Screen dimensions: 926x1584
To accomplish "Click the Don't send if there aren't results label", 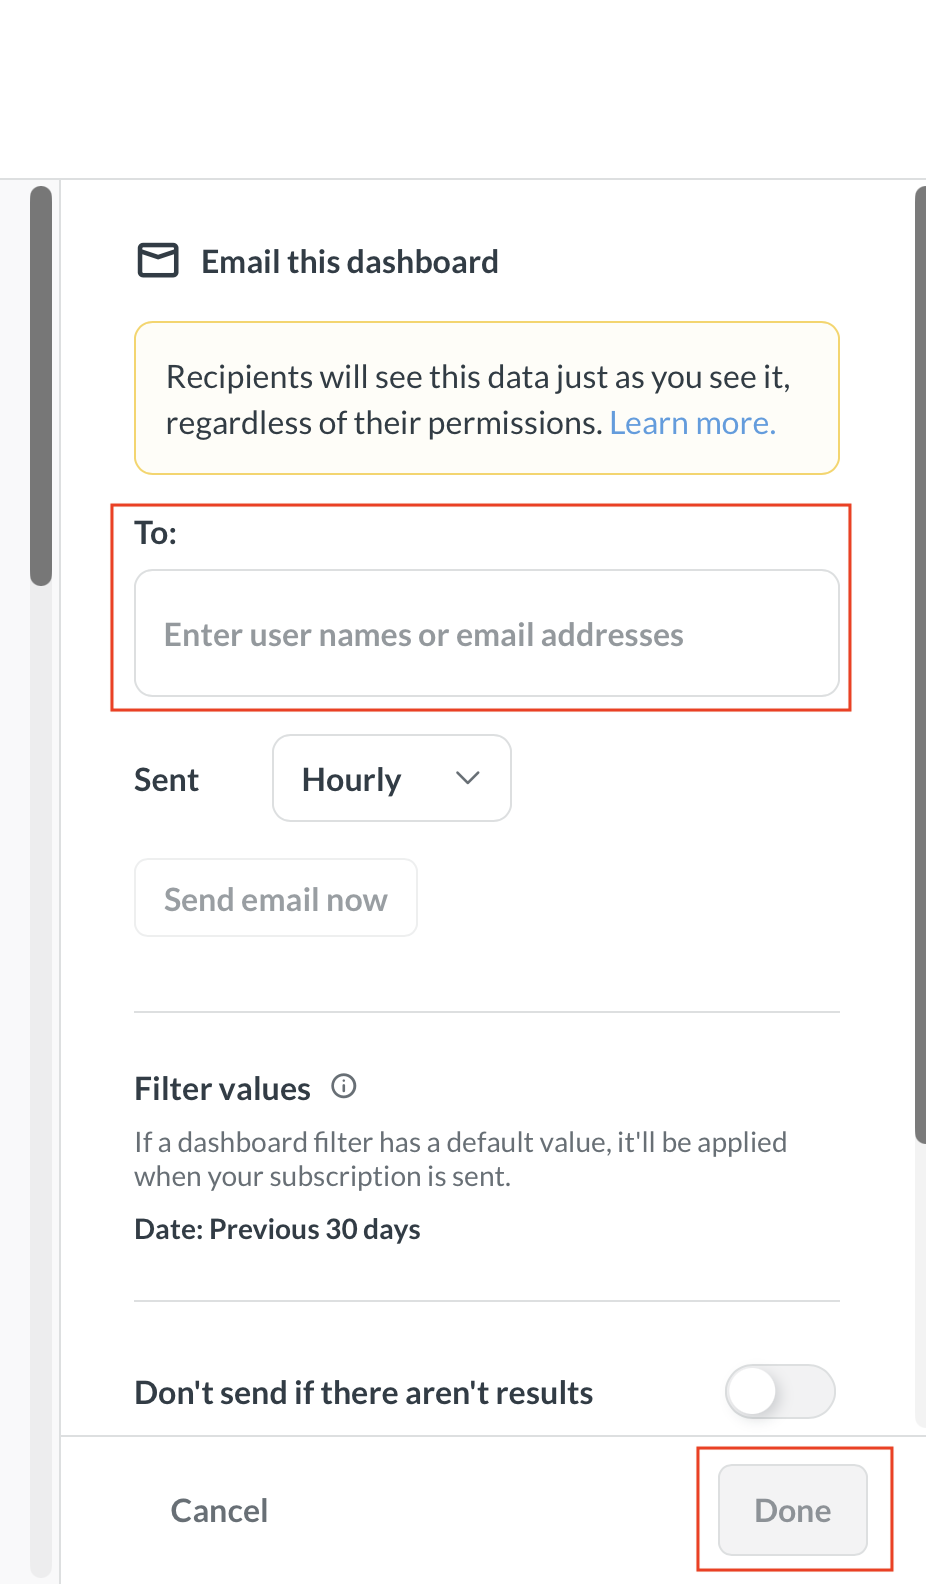I will pos(363,1392).
